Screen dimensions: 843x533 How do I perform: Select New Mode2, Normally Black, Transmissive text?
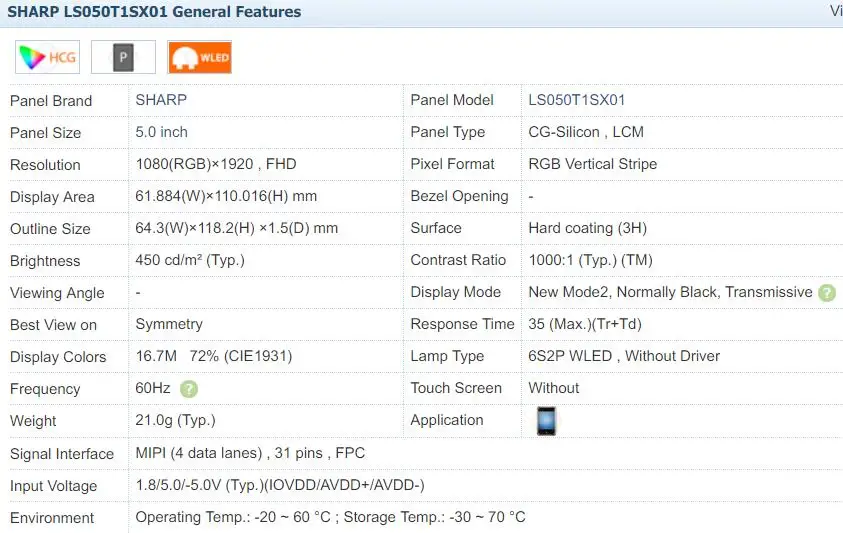tap(670, 292)
